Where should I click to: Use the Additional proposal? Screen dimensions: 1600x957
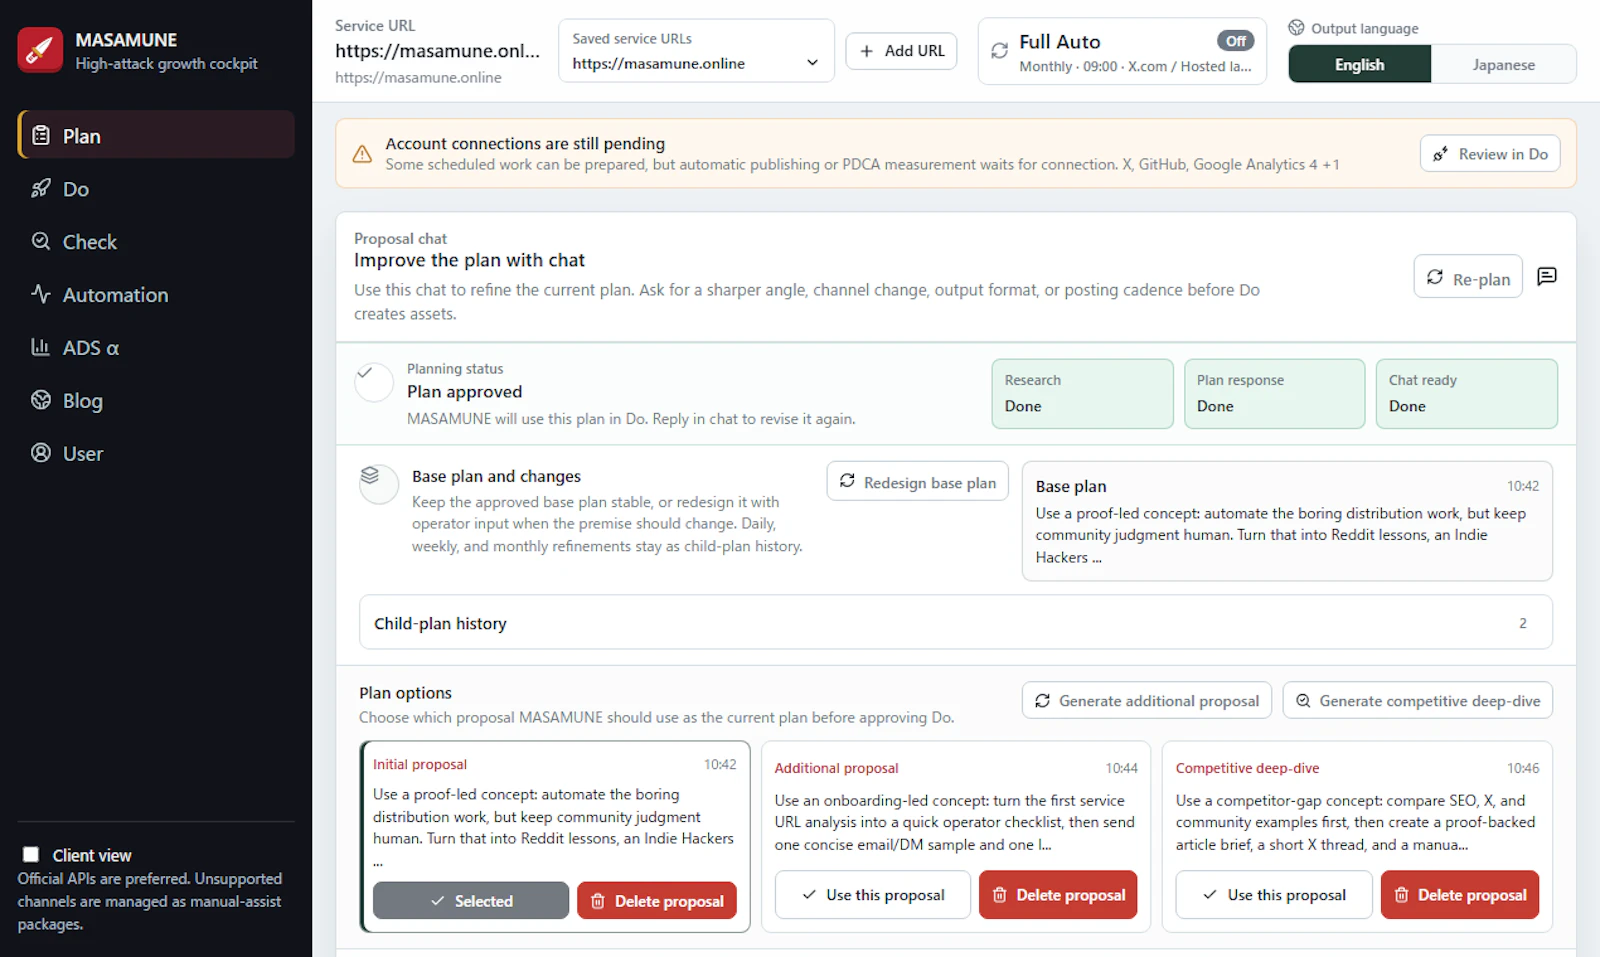click(873, 895)
